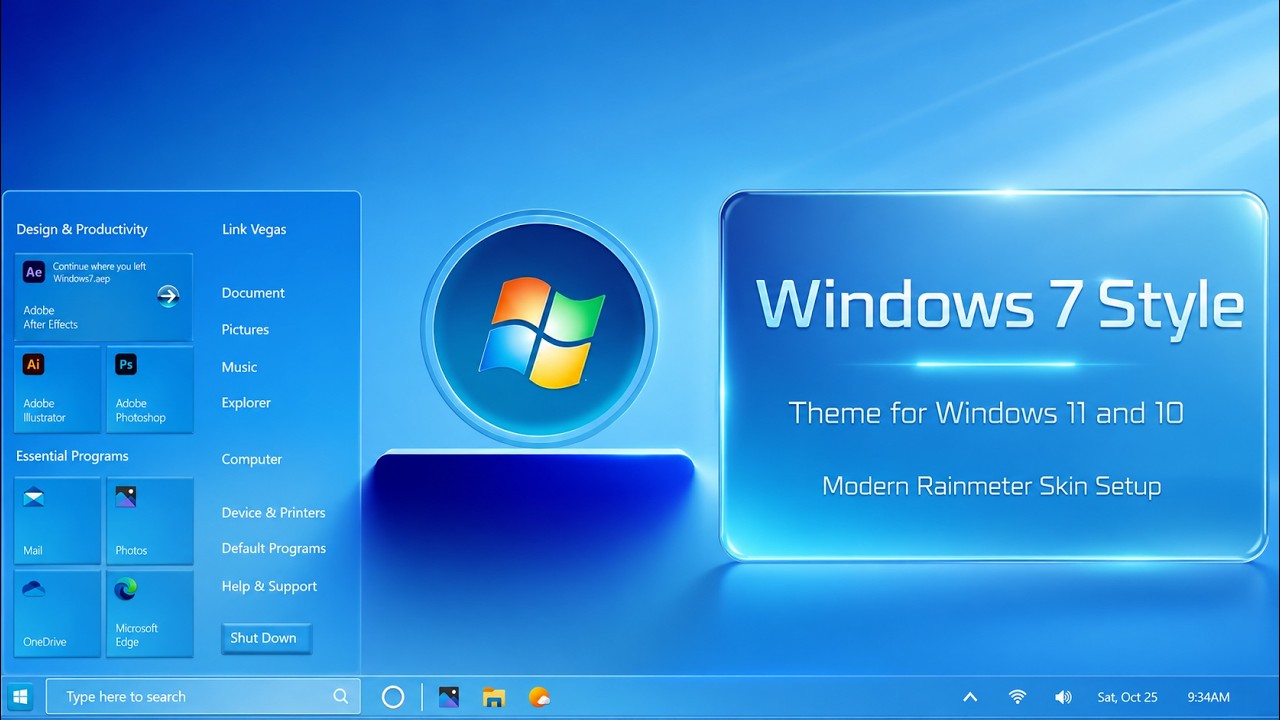
Task: Click the Sat, Oct 25 date in tray
Action: pyautogui.click(x=1127, y=697)
